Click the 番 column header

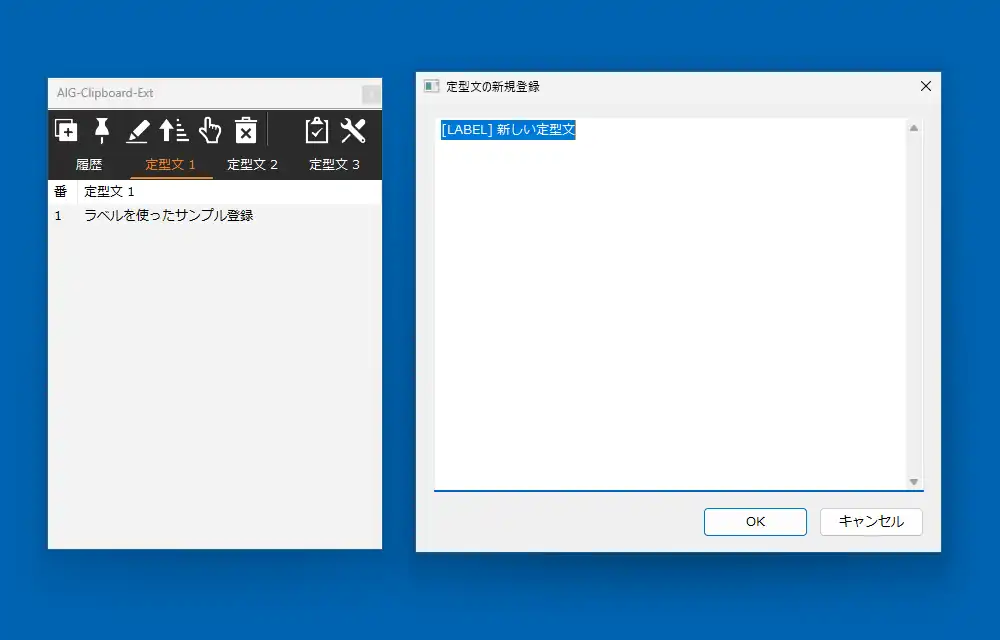tap(60, 191)
